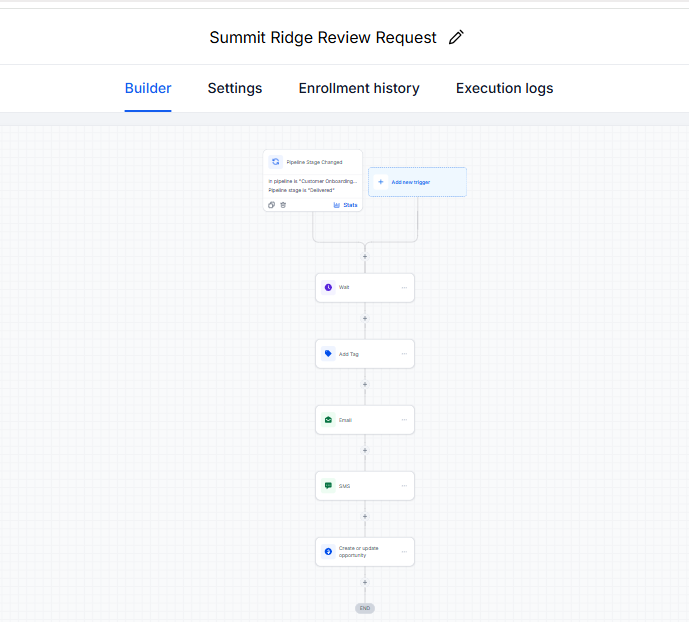Click the 'Summit Ridge Review Request' title
The height and width of the screenshot is (622, 689).
point(323,38)
